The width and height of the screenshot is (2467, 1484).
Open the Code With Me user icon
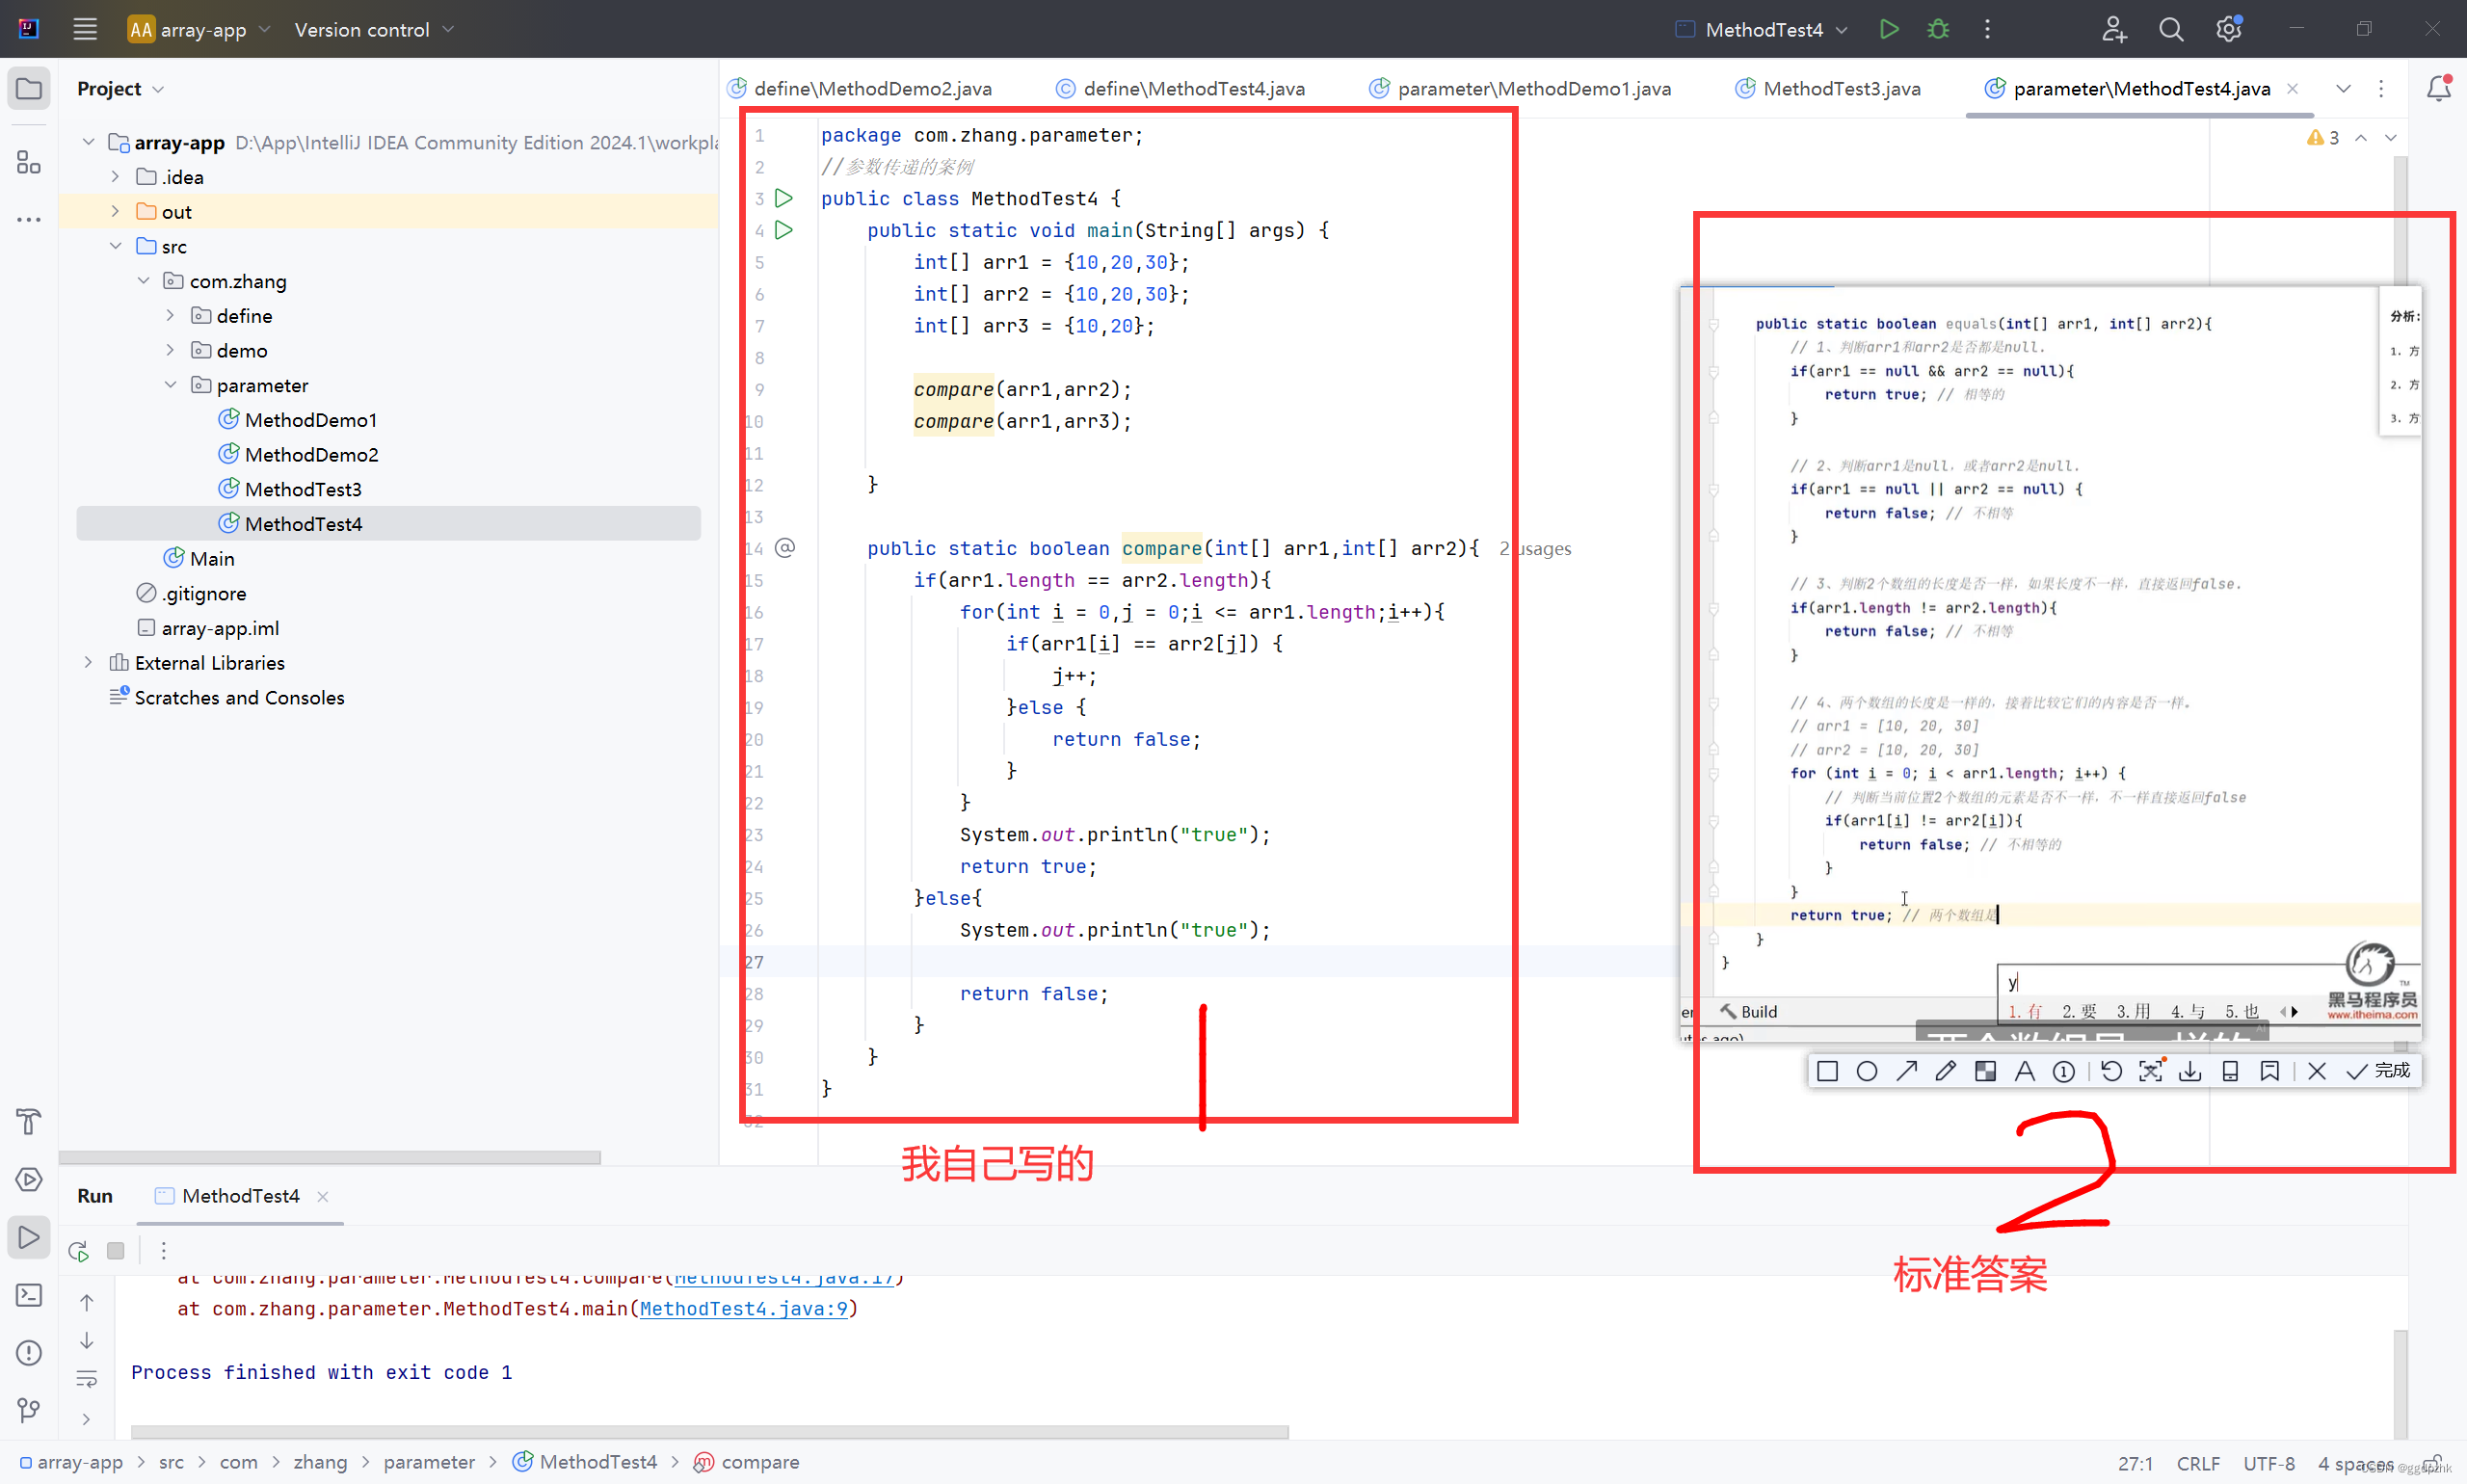pyautogui.click(x=2113, y=29)
